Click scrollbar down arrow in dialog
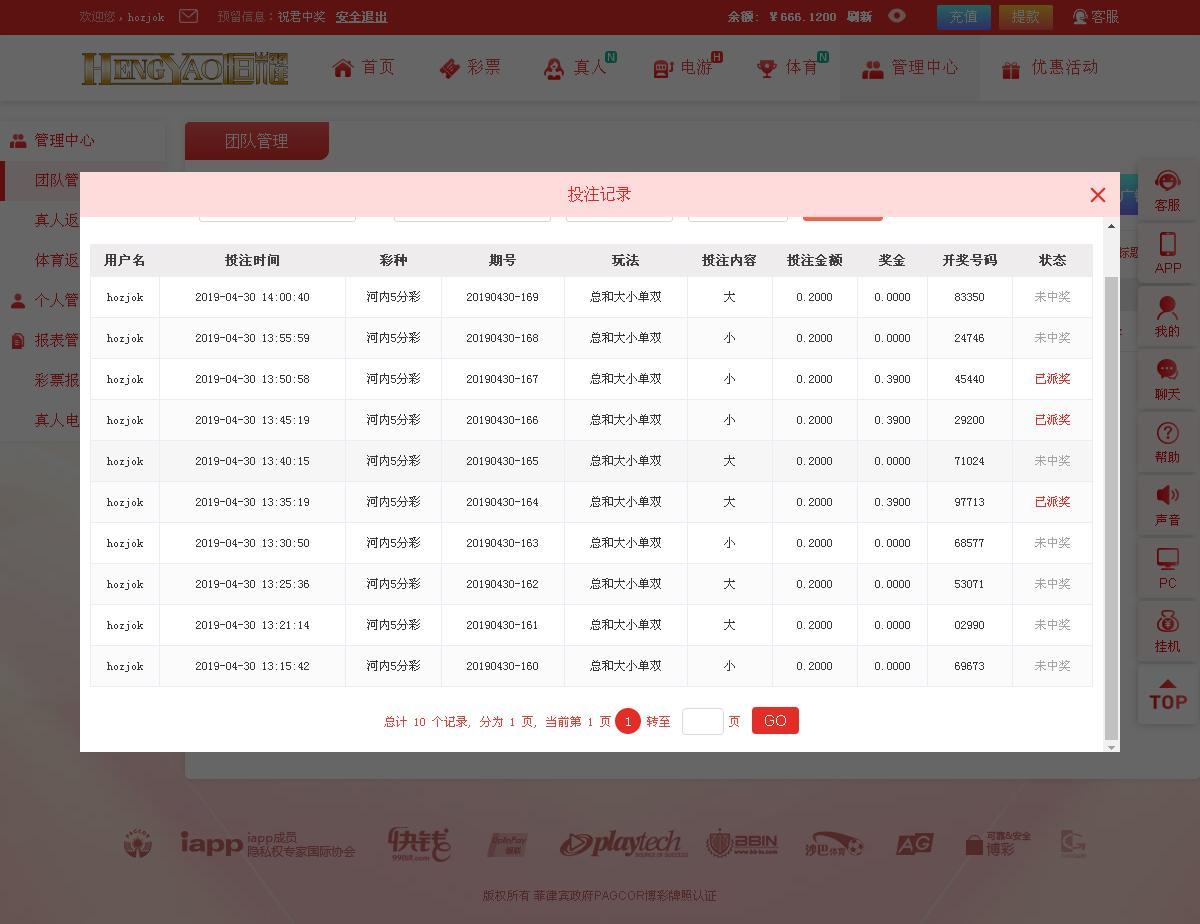The height and width of the screenshot is (924, 1200). (1111, 746)
